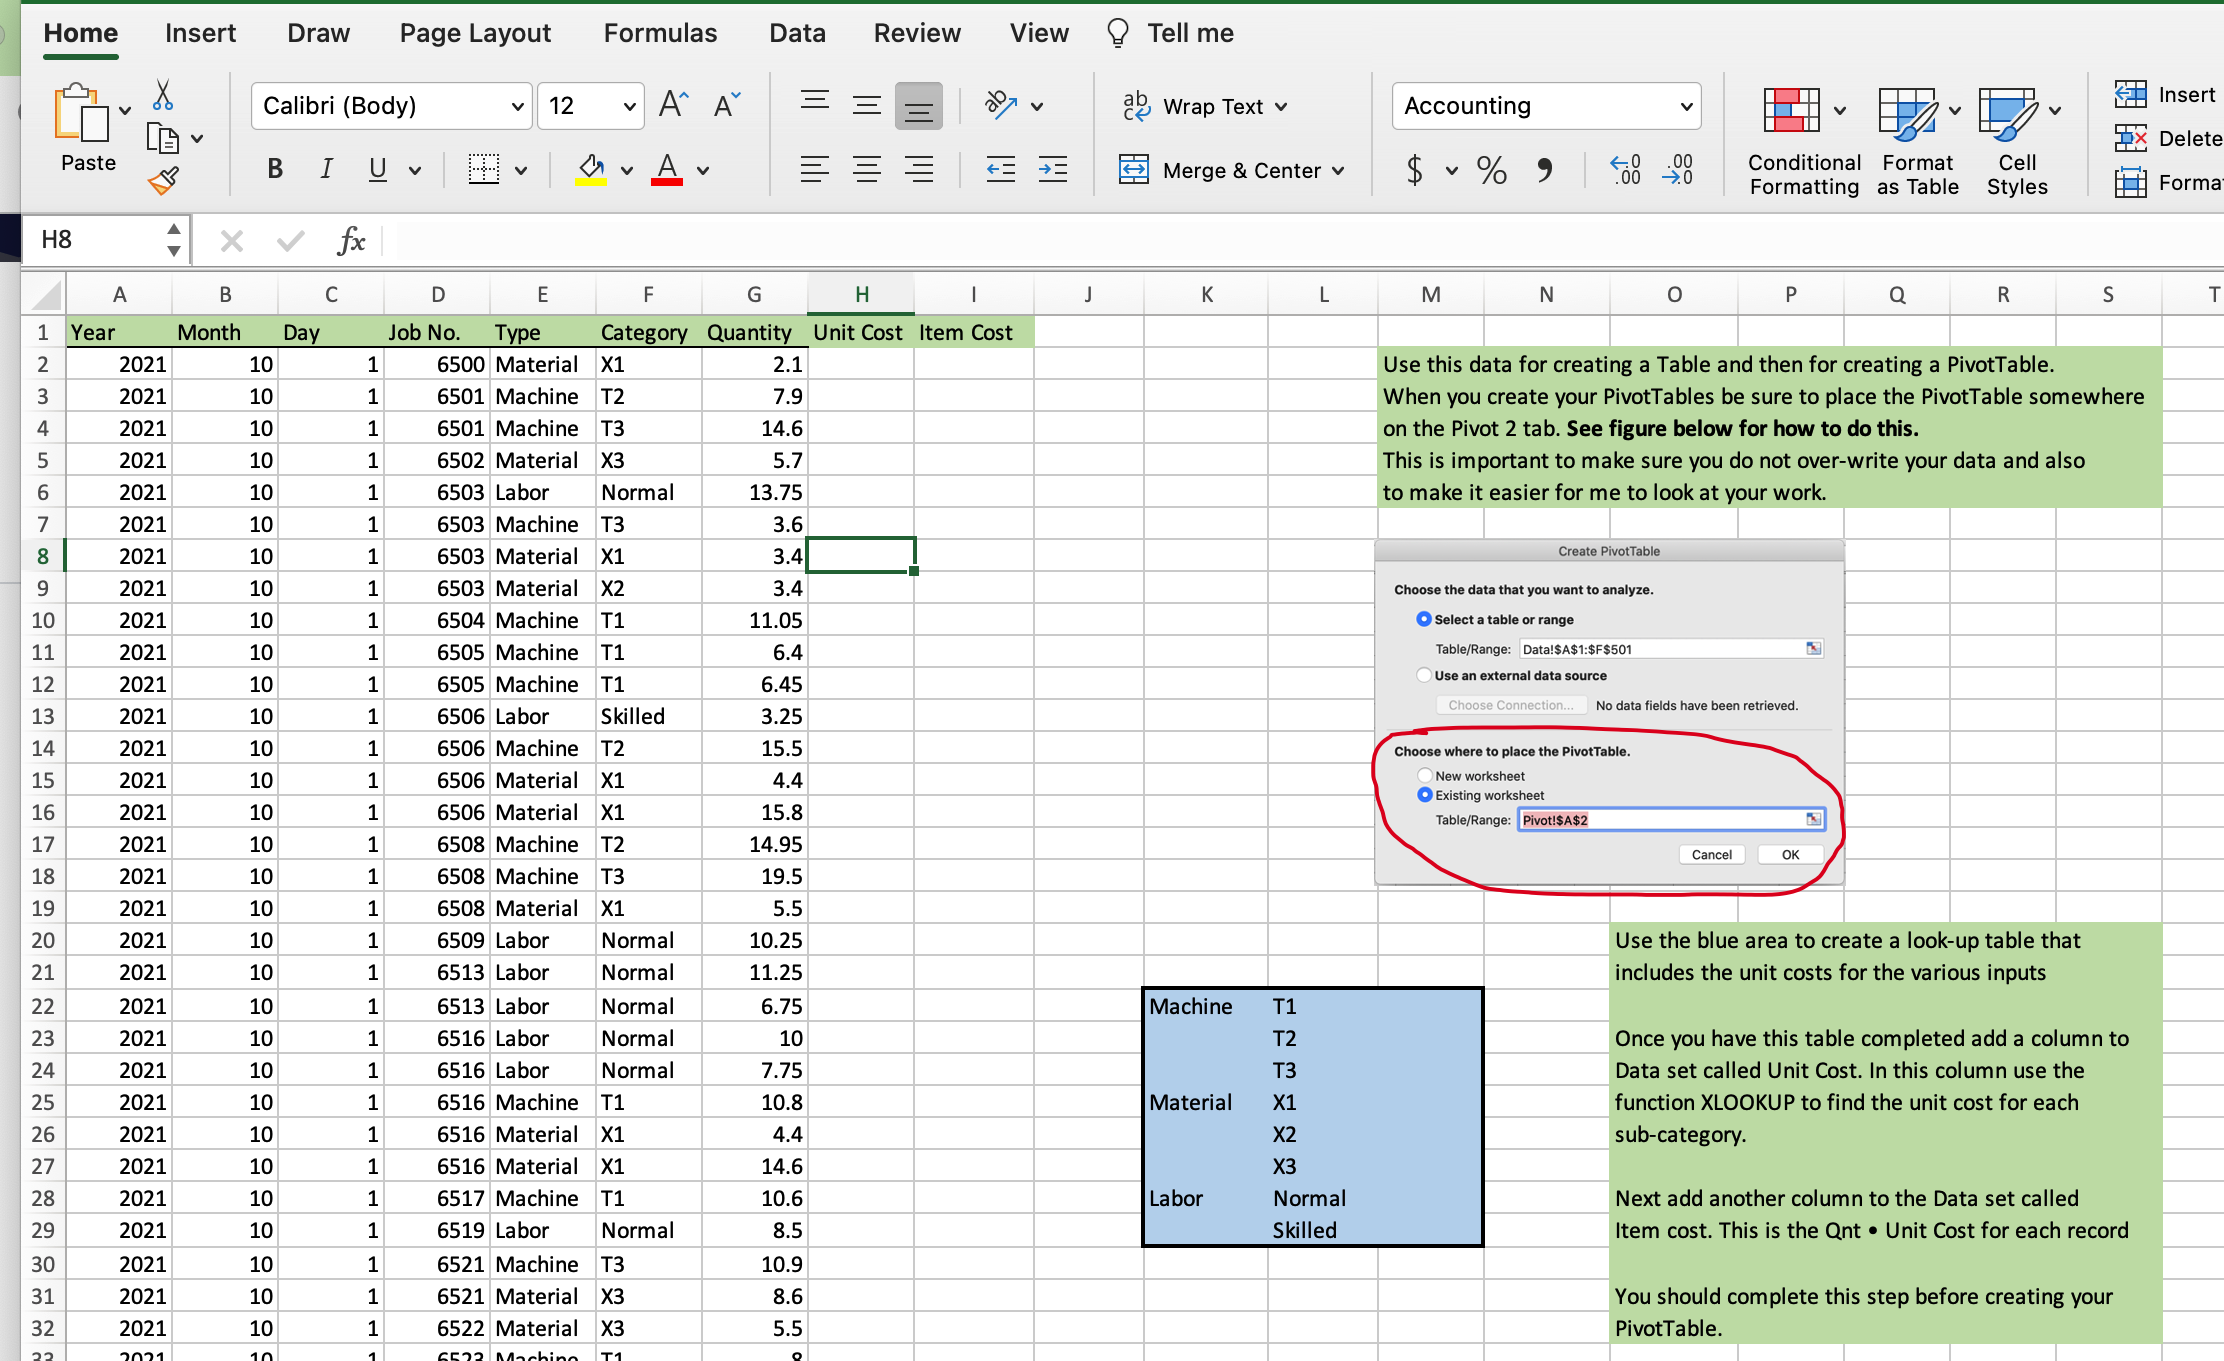Select the Existing worksheet option
Screen dimensions: 2224x1361
tap(1424, 795)
